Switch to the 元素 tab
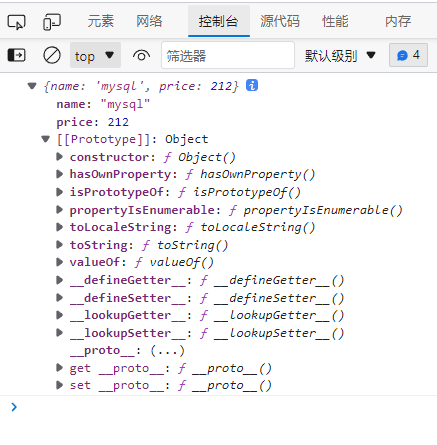The width and height of the screenshot is (437, 445). [100, 21]
